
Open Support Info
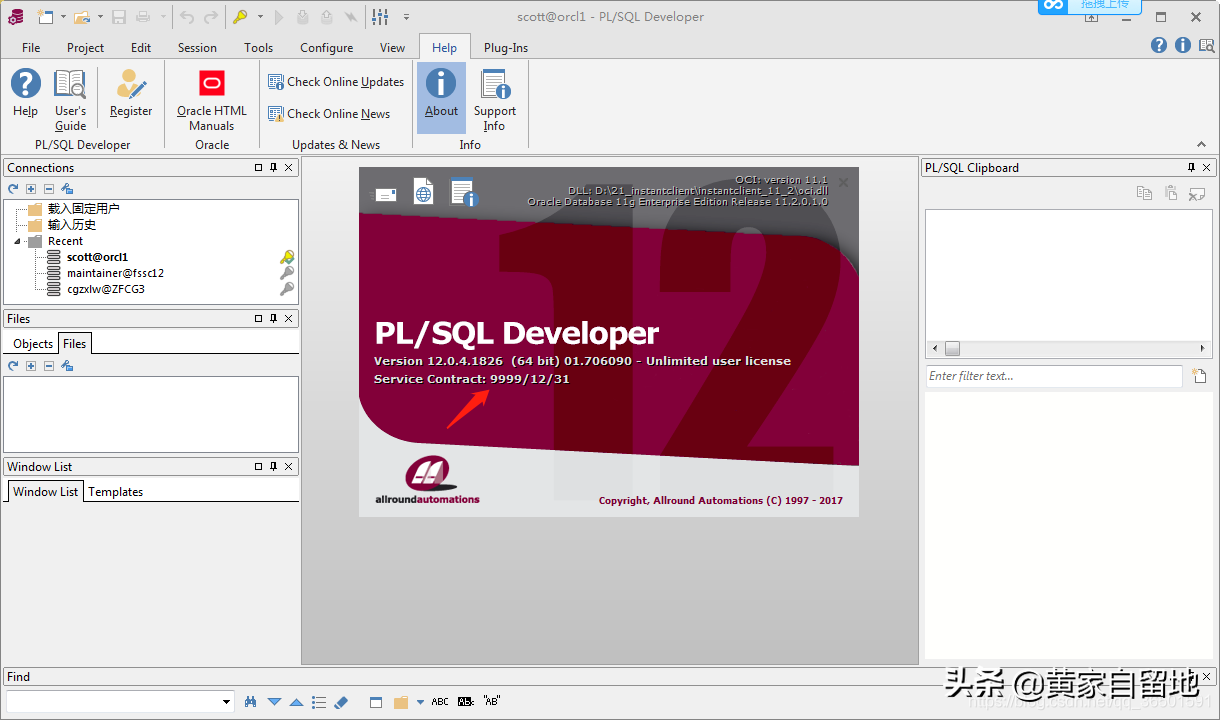(495, 99)
